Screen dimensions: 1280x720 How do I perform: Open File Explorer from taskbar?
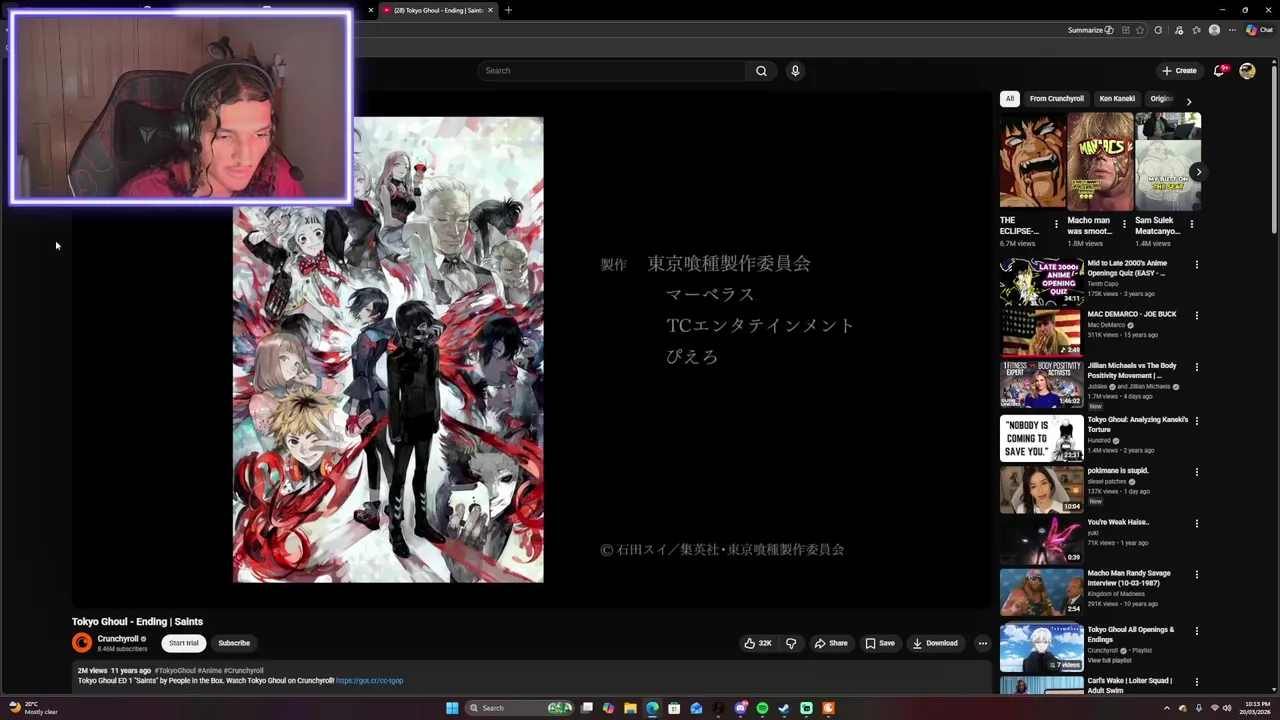(630, 708)
